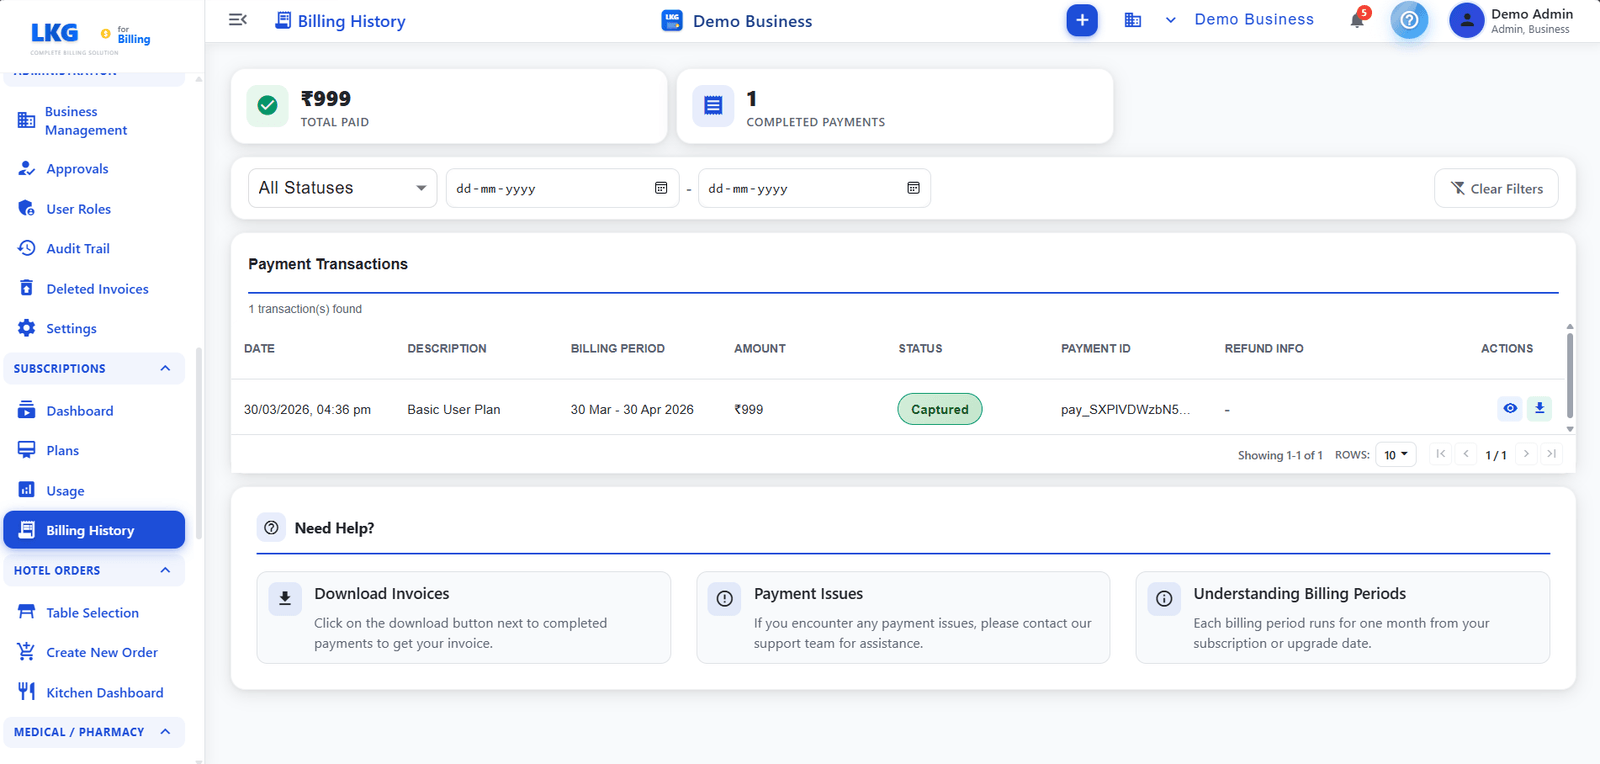
Task: Open Table Selection page
Action: coord(94,613)
